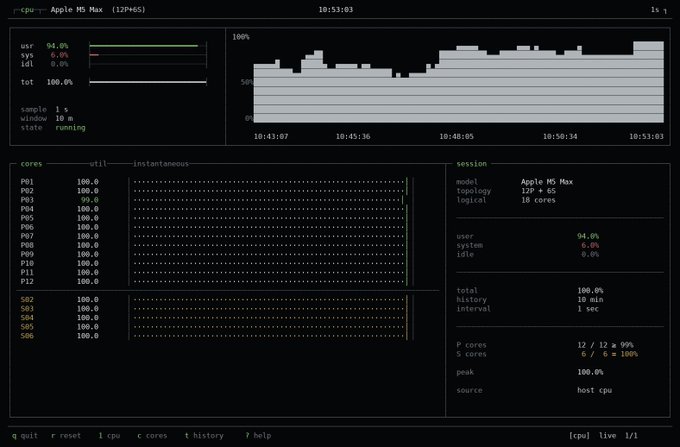Viewport: 680px width, 447px height.
Task: Click the logical 18 cores value
Action: coord(538,200)
